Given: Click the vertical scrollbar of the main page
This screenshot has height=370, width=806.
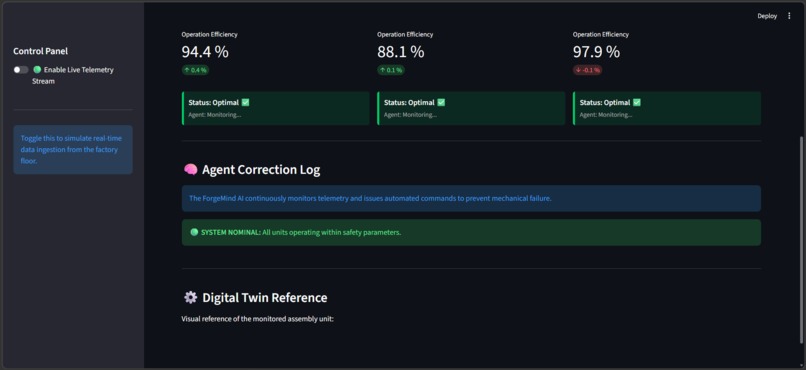Looking at the screenshot, I should (x=801, y=239).
